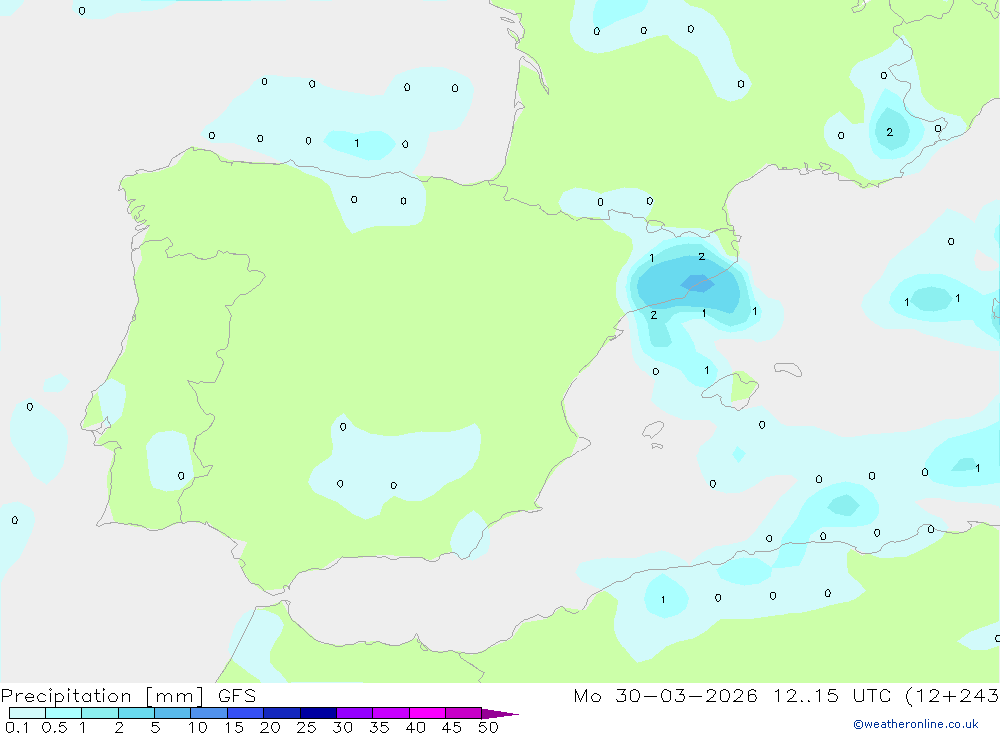Image resolution: width=1000 pixels, height=733 pixels.
Task: Click the Ibiza island outline on the map
Action: tap(653, 429)
